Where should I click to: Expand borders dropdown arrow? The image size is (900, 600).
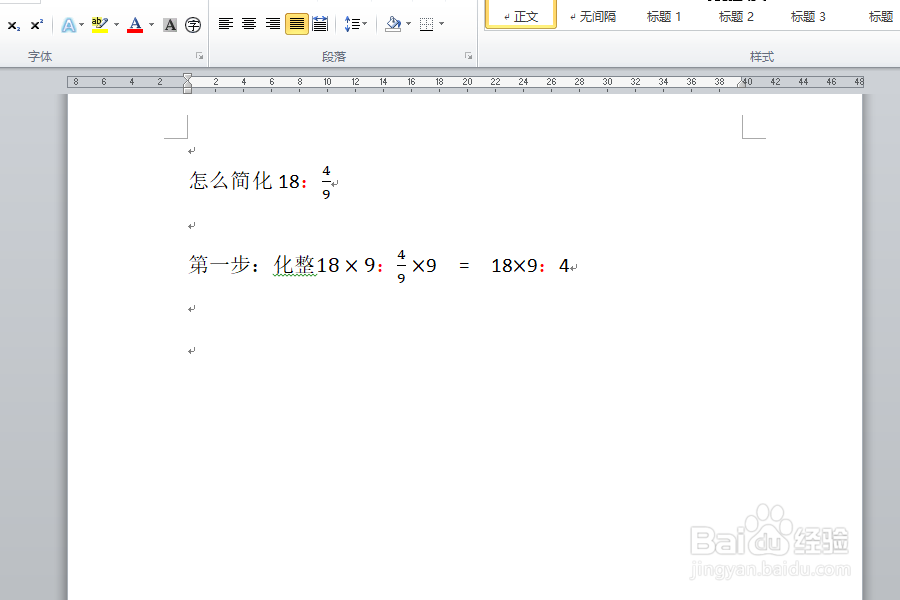point(441,24)
